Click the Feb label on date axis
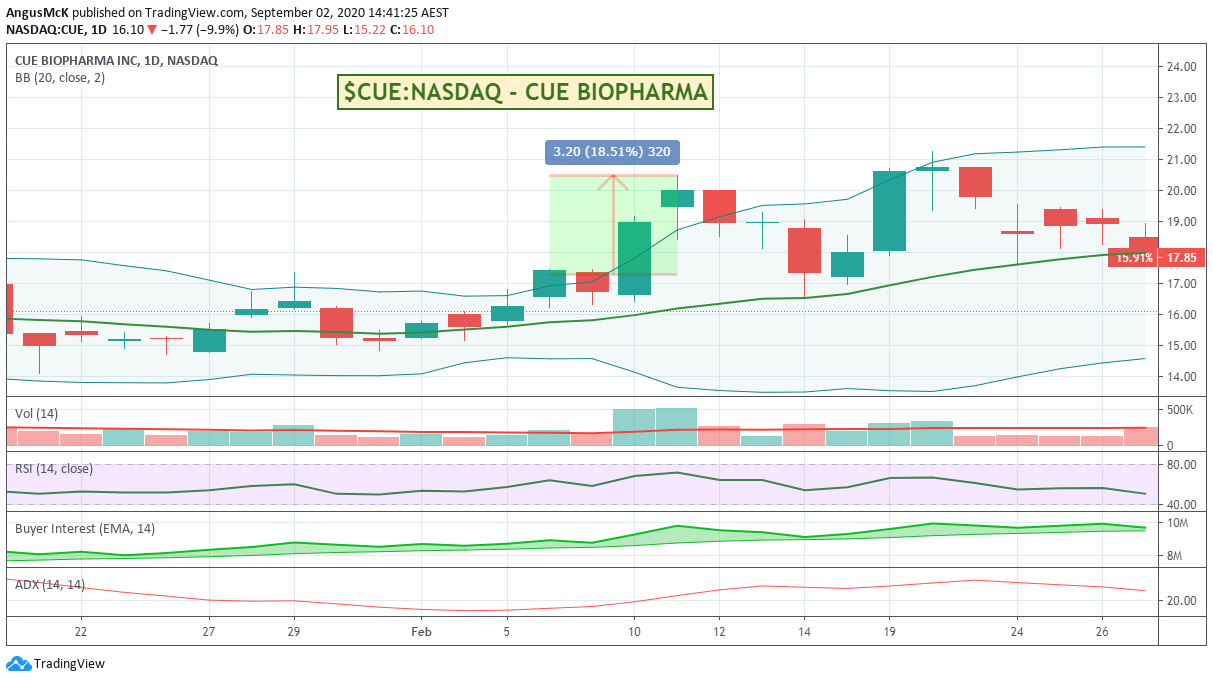The width and height of the screenshot is (1213, 682). (421, 632)
